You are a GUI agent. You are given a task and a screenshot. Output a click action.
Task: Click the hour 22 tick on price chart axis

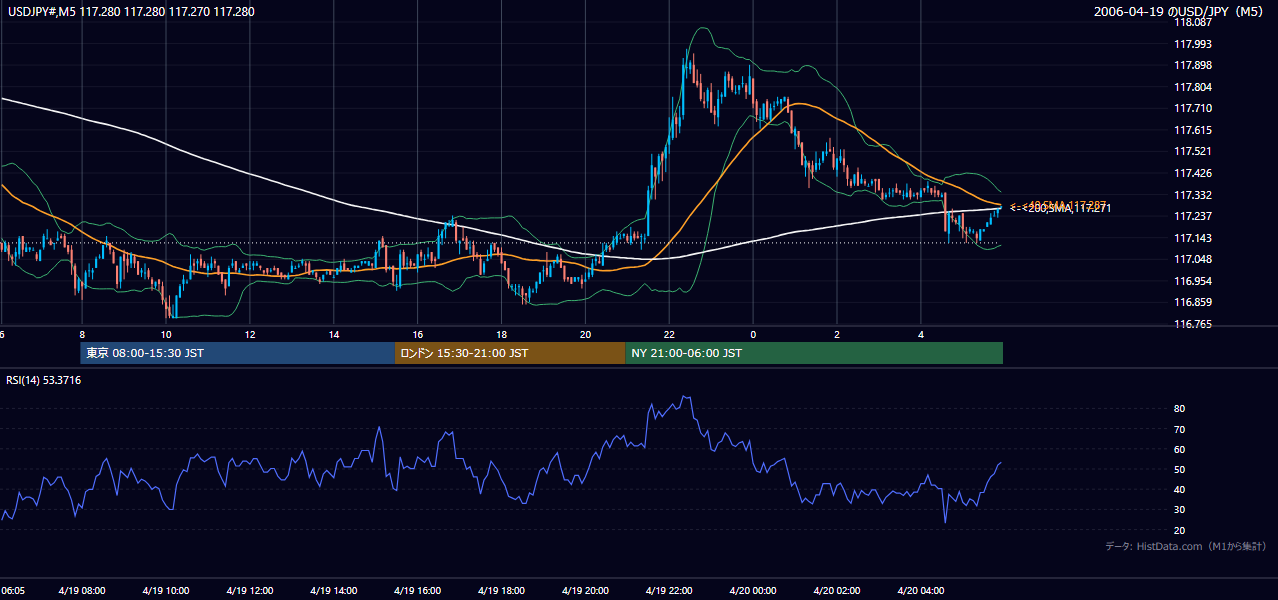click(669, 335)
